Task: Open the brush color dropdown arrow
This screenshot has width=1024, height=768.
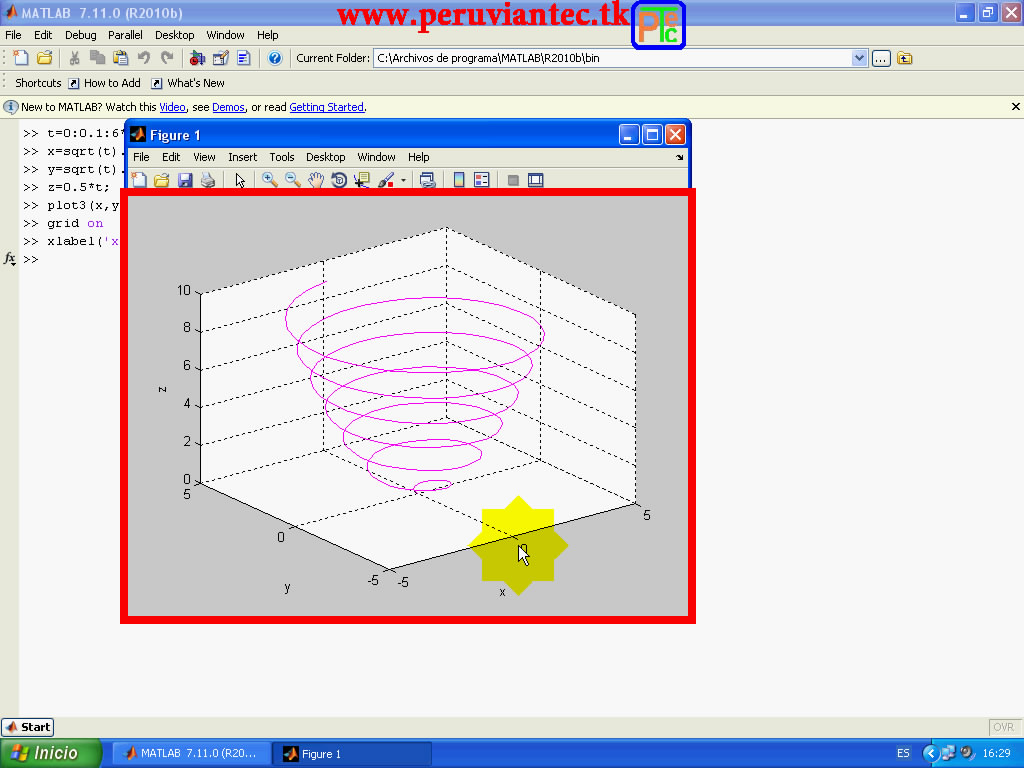Action: click(403, 180)
